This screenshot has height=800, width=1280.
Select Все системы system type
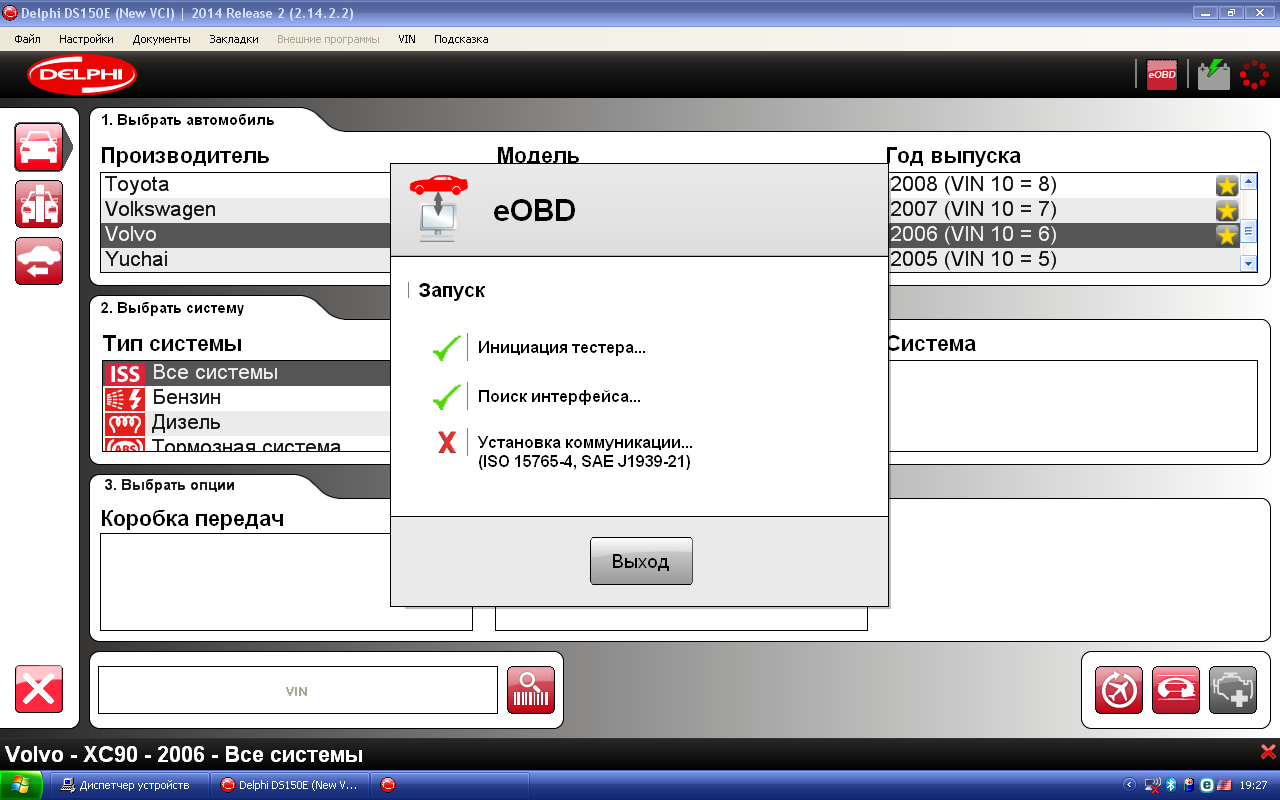(x=246, y=373)
